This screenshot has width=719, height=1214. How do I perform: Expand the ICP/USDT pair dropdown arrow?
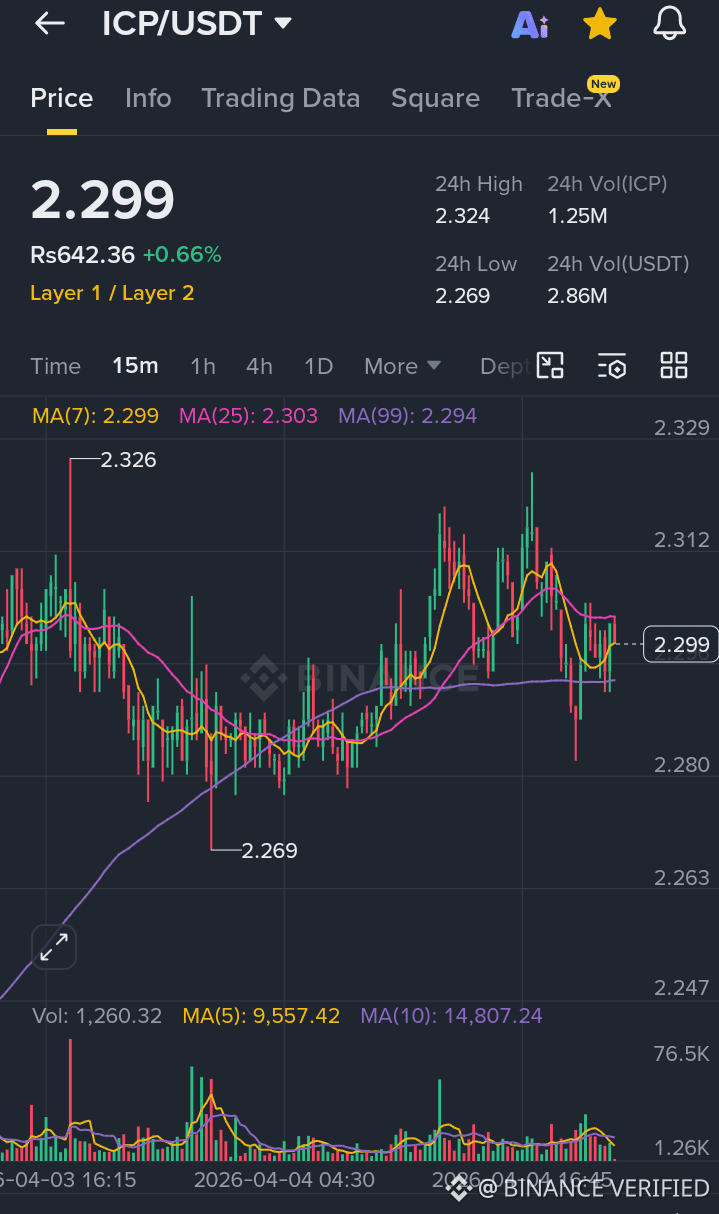click(283, 23)
